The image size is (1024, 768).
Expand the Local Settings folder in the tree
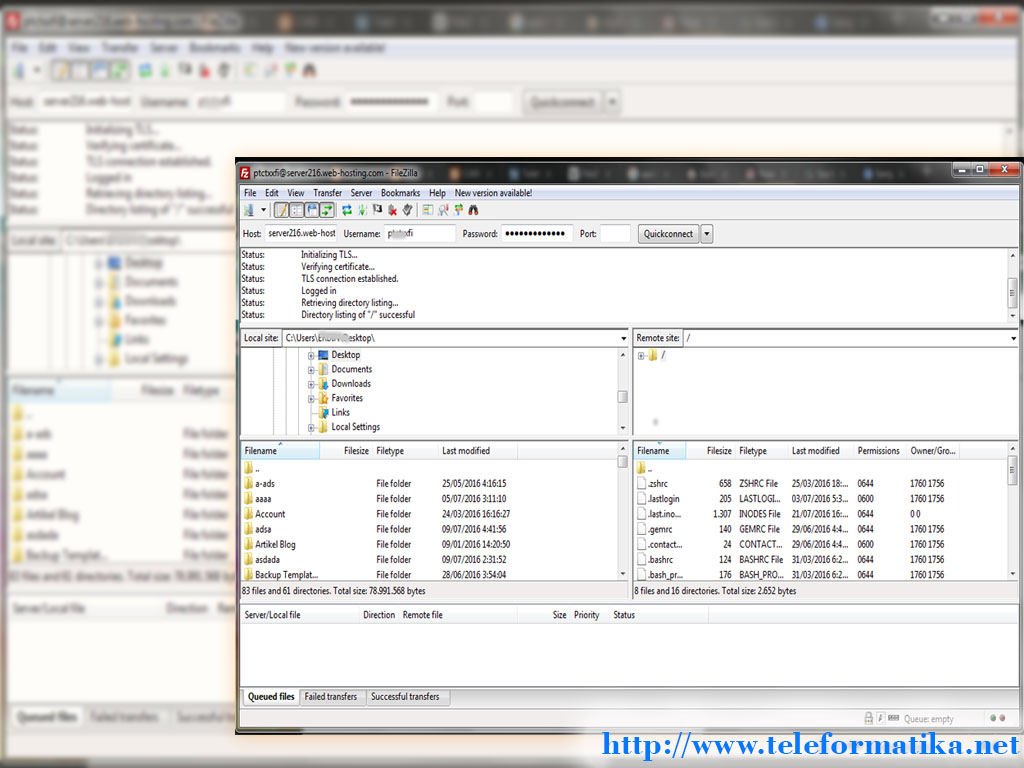click(x=311, y=427)
